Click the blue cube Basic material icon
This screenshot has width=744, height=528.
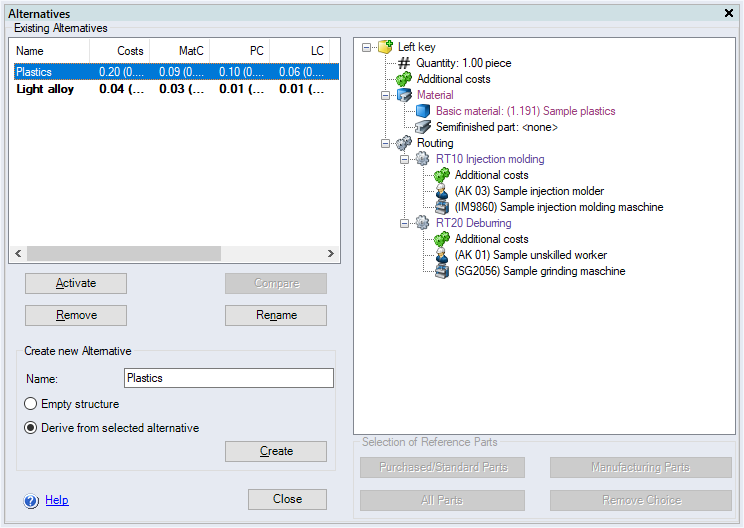[x=423, y=111]
